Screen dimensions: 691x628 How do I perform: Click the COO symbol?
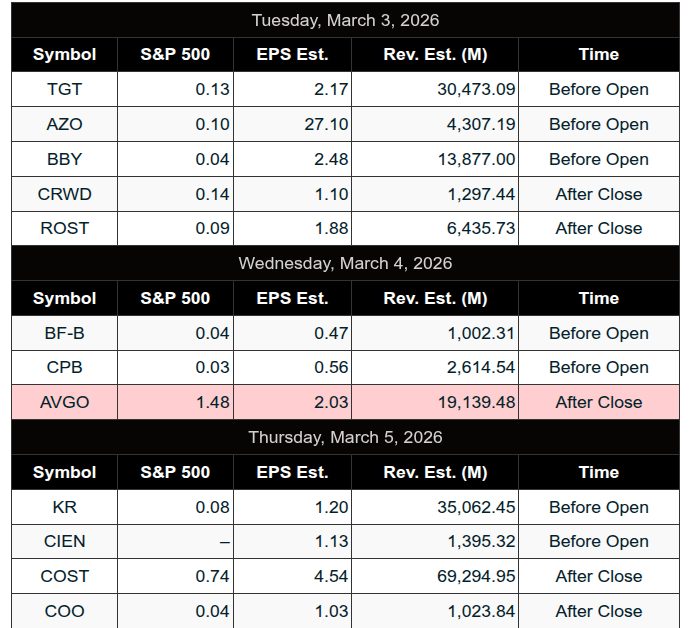[x=64, y=611]
